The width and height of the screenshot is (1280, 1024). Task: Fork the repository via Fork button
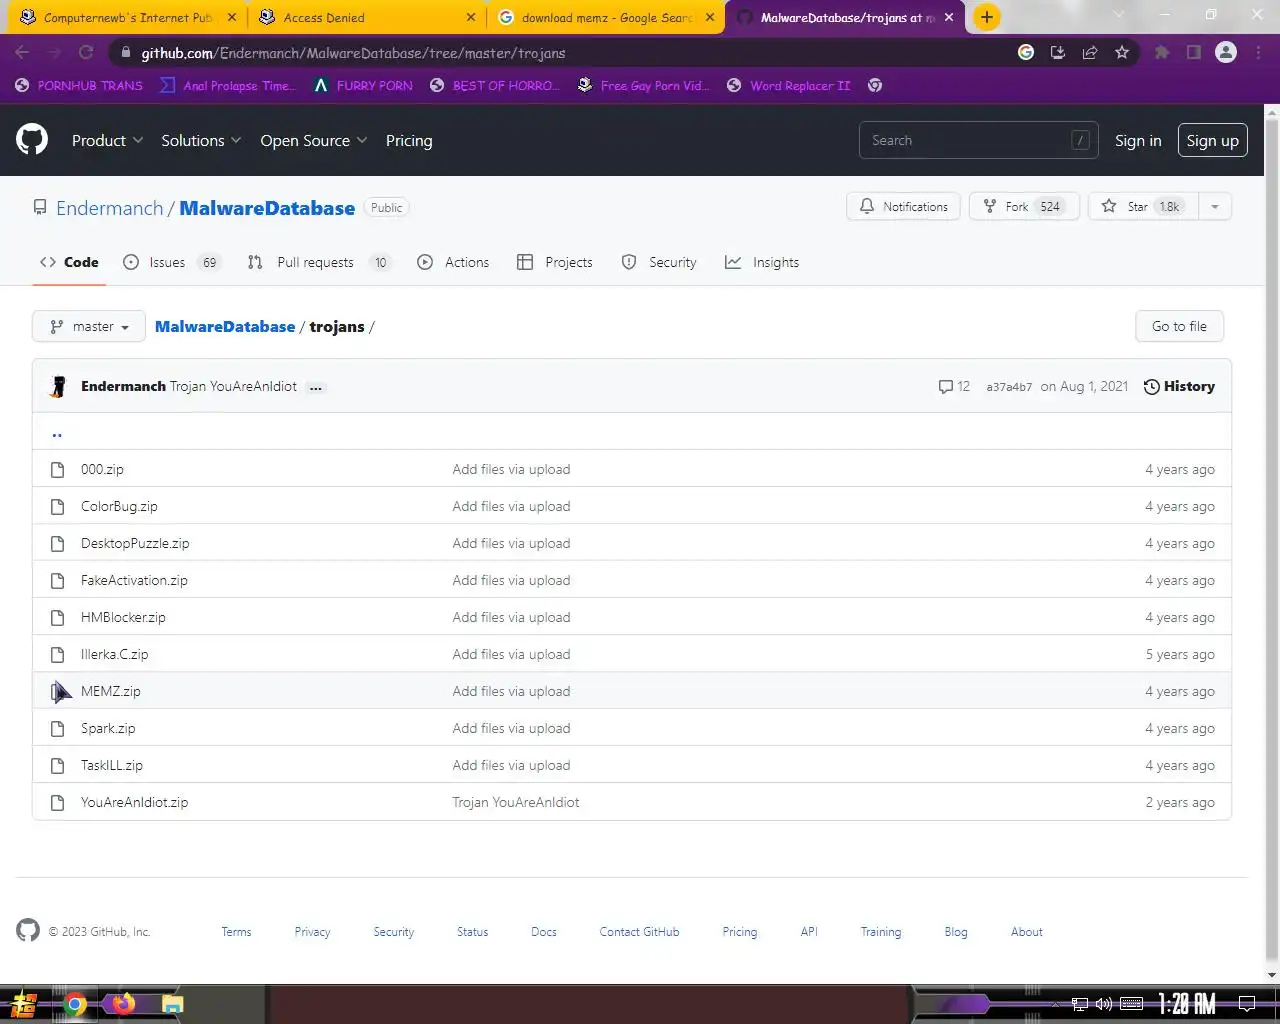1024,206
